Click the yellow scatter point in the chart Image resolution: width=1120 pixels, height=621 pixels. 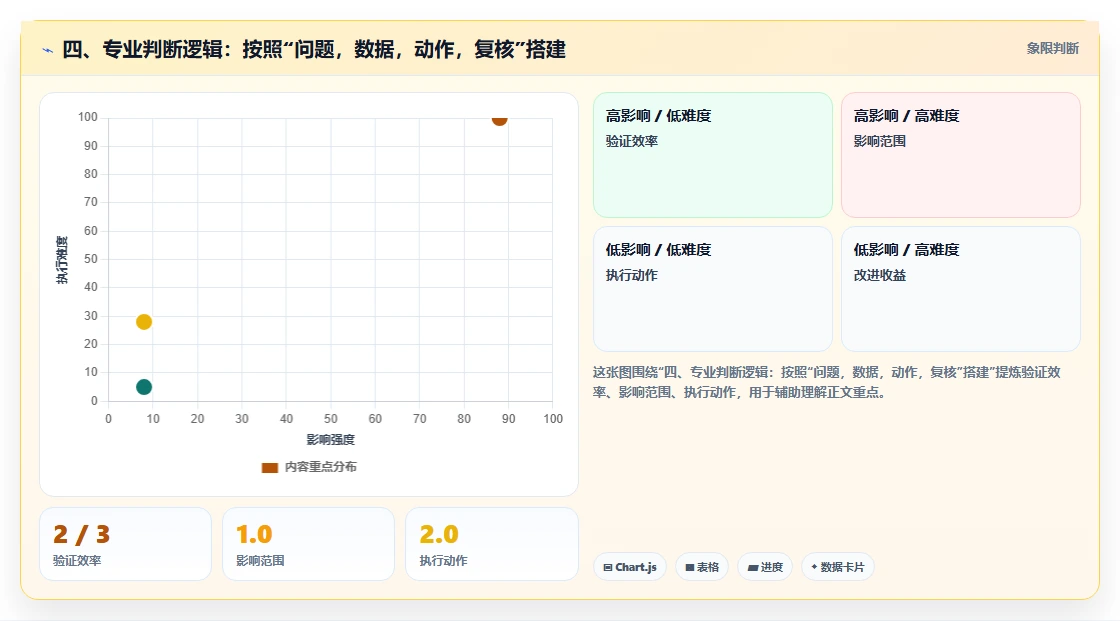(144, 322)
